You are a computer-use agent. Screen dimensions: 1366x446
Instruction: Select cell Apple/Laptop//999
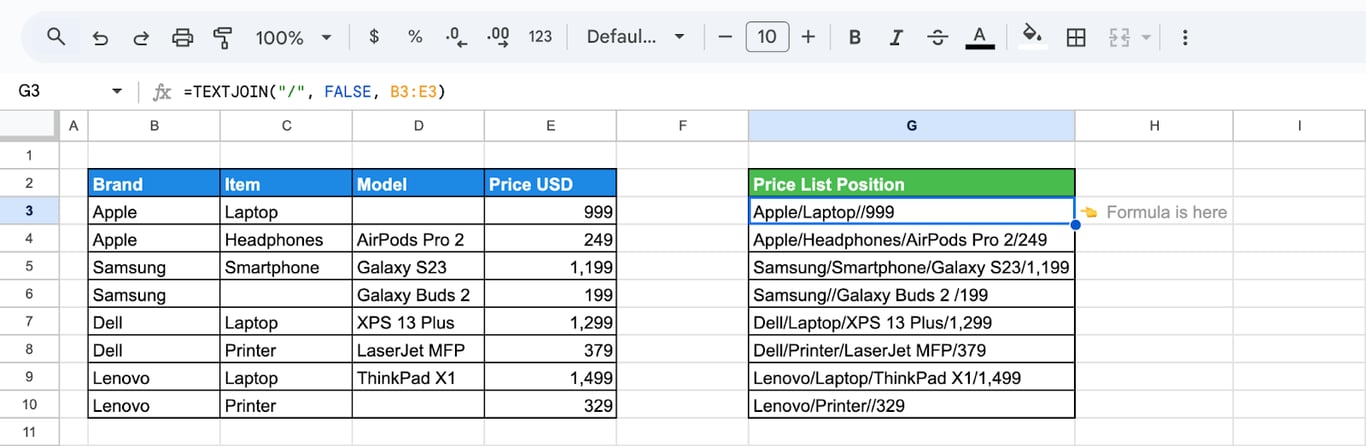pos(911,211)
